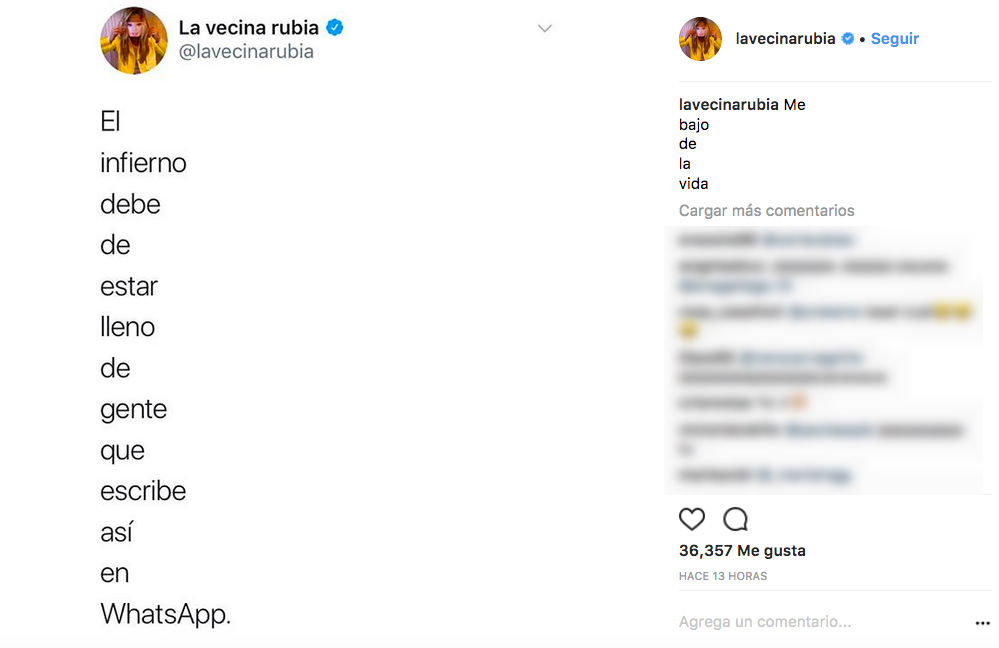The height and width of the screenshot is (648, 999).
Task: Click the word WhatsApp in the tweet
Action: click(165, 614)
